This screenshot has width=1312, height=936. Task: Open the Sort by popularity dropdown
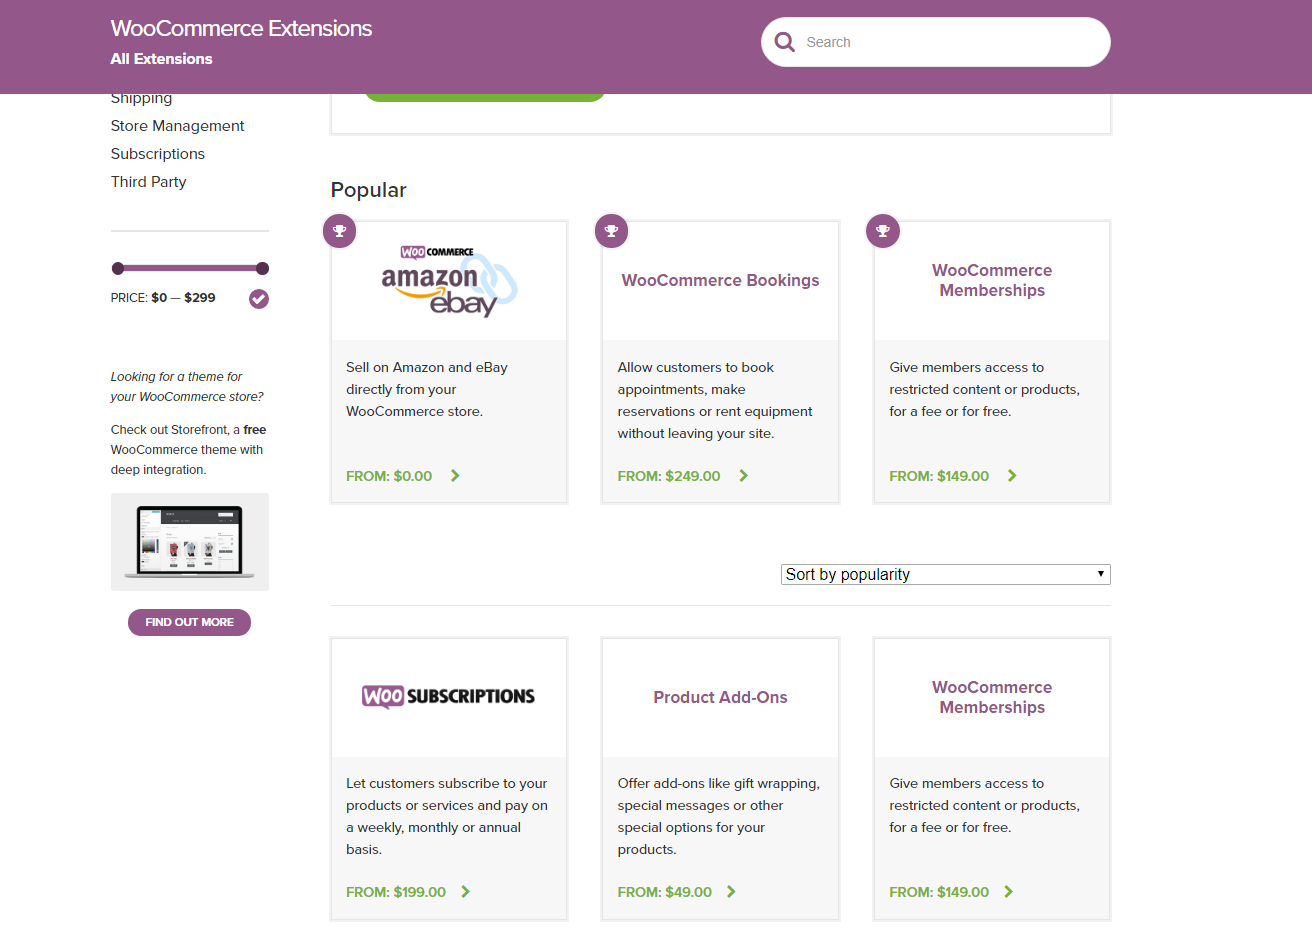pyautogui.click(x=945, y=574)
